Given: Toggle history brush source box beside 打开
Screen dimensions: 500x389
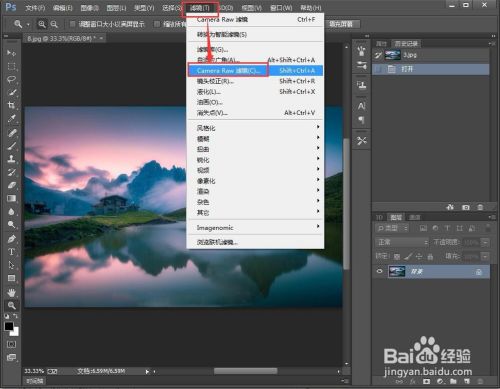Looking at the screenshot, I should click(x=378, y=69).
